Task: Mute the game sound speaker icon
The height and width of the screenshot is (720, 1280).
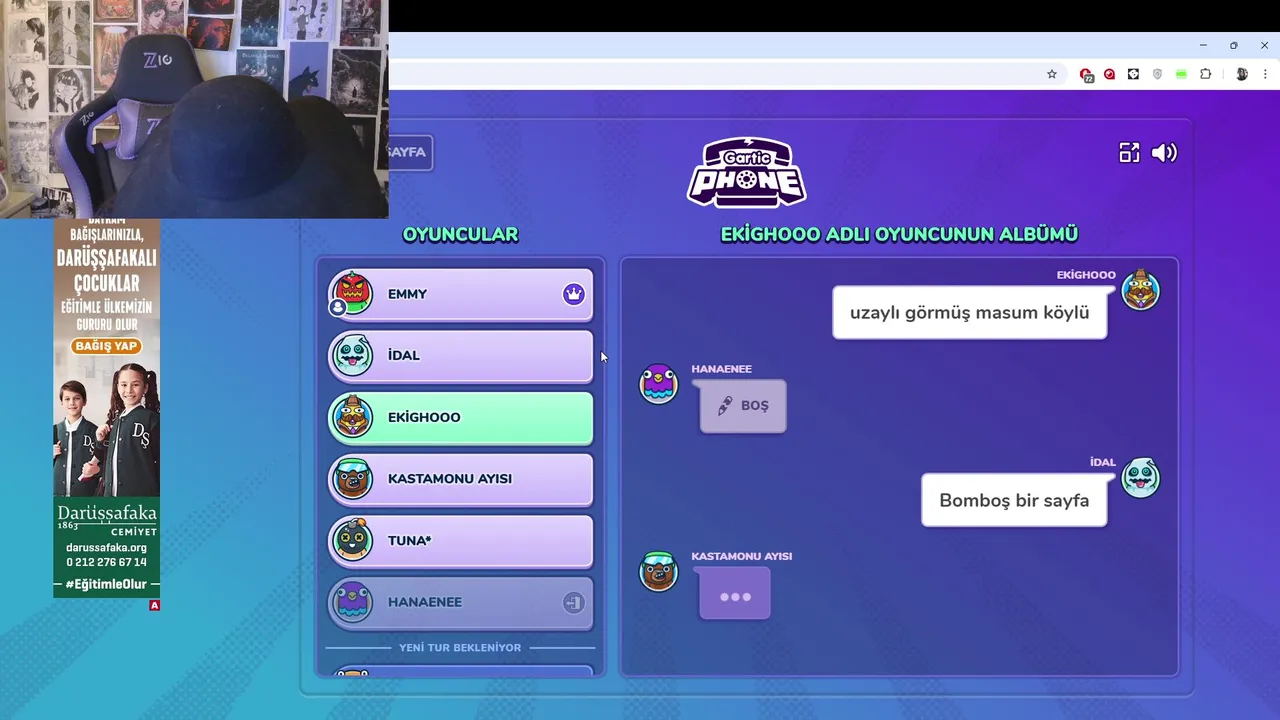Action: coord(1164,152)
